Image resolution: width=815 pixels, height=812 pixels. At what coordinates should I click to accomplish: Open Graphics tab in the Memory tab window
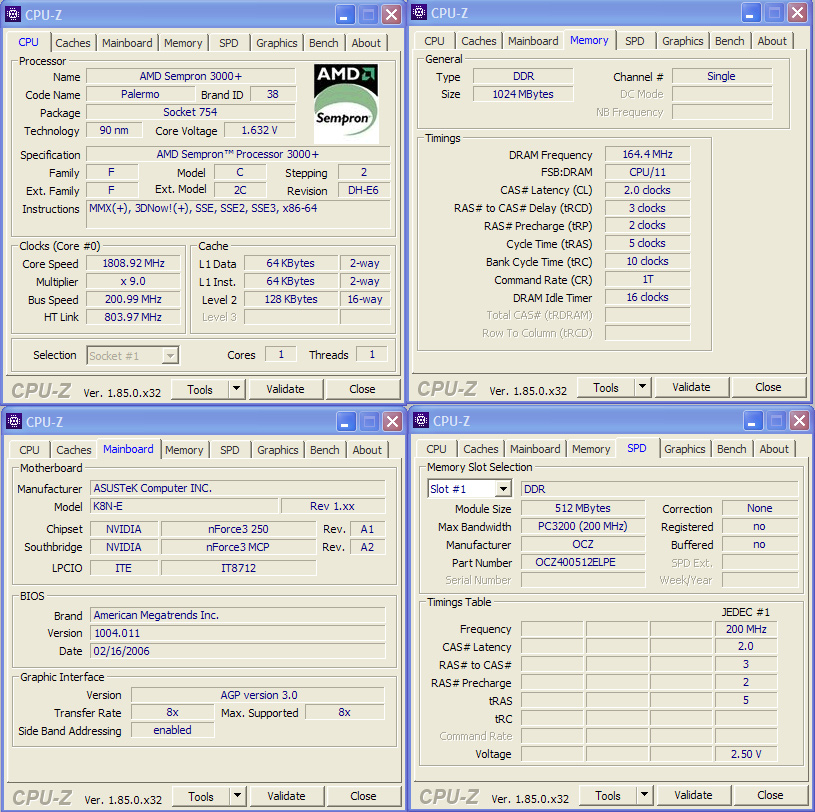tap(682, 41)
